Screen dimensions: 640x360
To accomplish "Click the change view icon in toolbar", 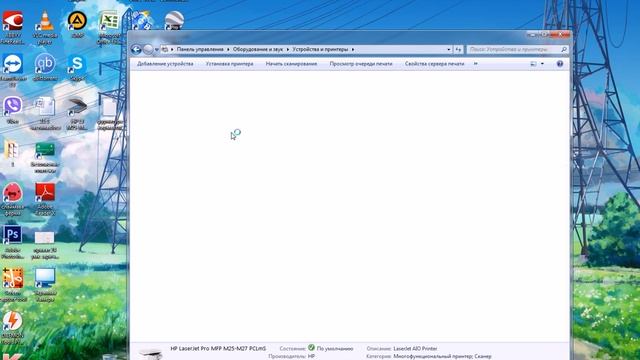I will (x=533, y=64).
